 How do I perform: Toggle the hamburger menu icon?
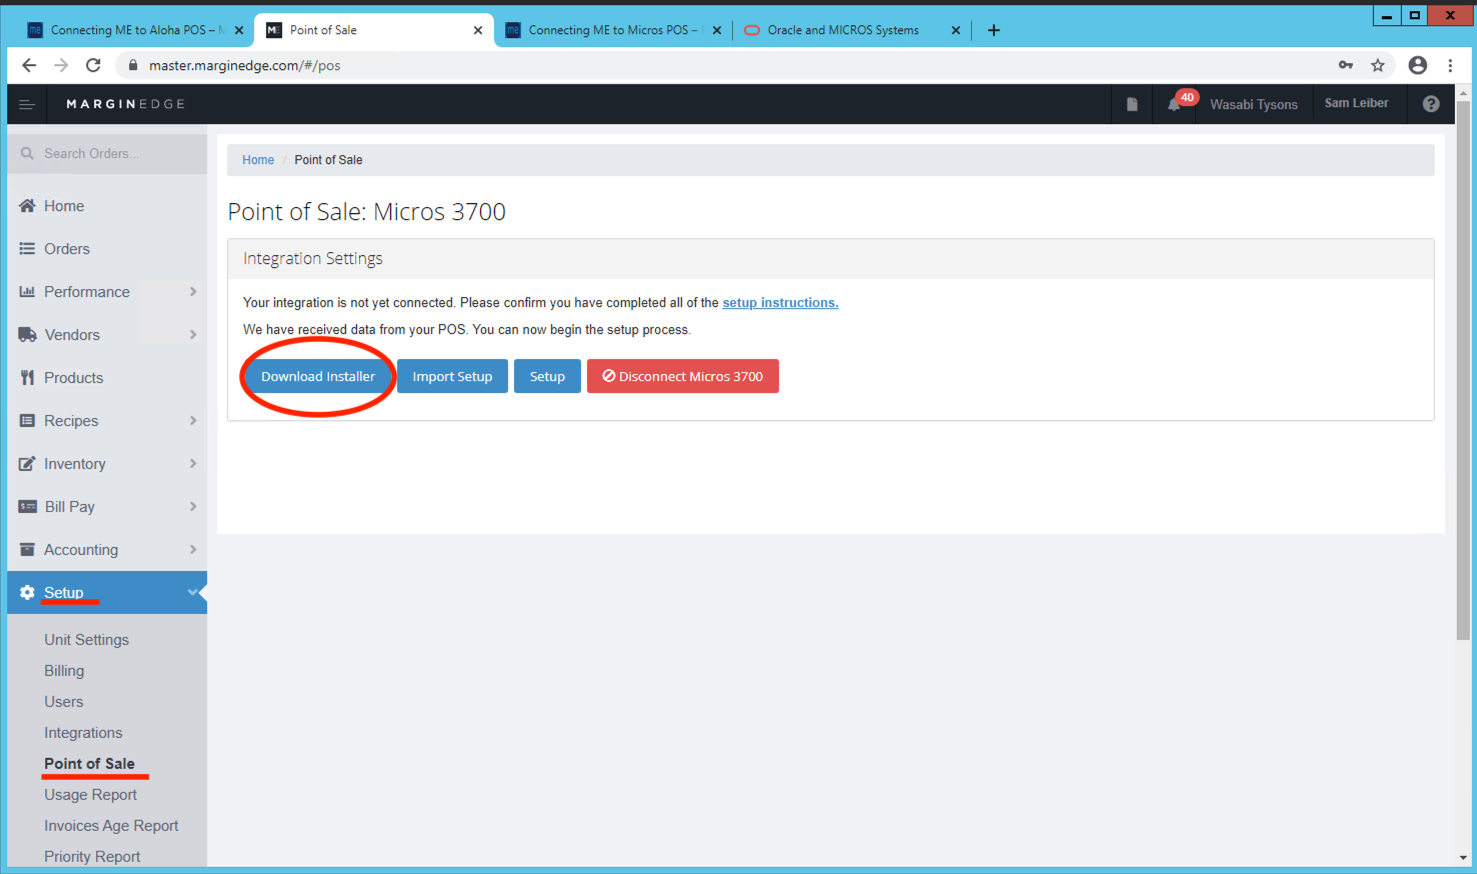pyautogui.click(x=27, y=104)
